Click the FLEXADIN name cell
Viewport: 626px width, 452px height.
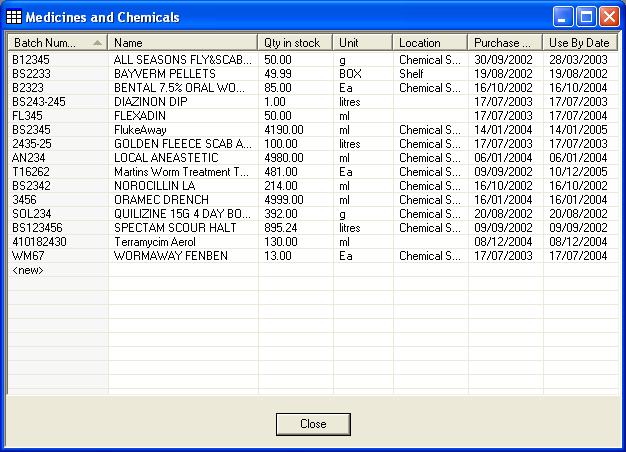click(183, 116)
